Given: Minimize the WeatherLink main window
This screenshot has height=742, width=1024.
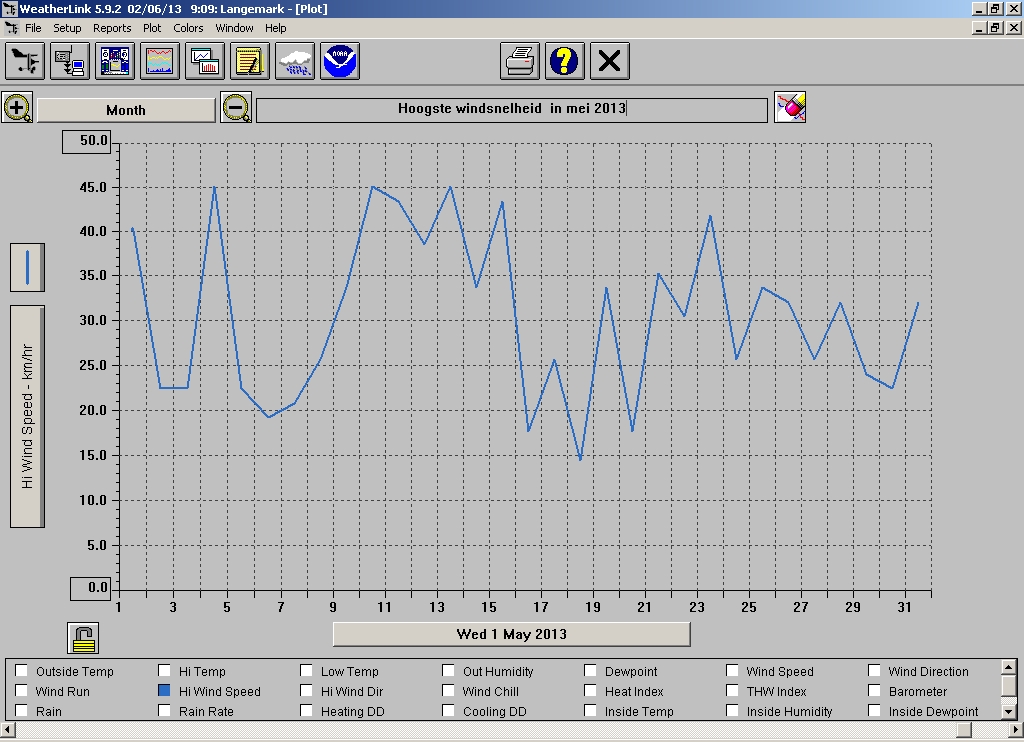Looking at the screenshot, I should point(979,8).
